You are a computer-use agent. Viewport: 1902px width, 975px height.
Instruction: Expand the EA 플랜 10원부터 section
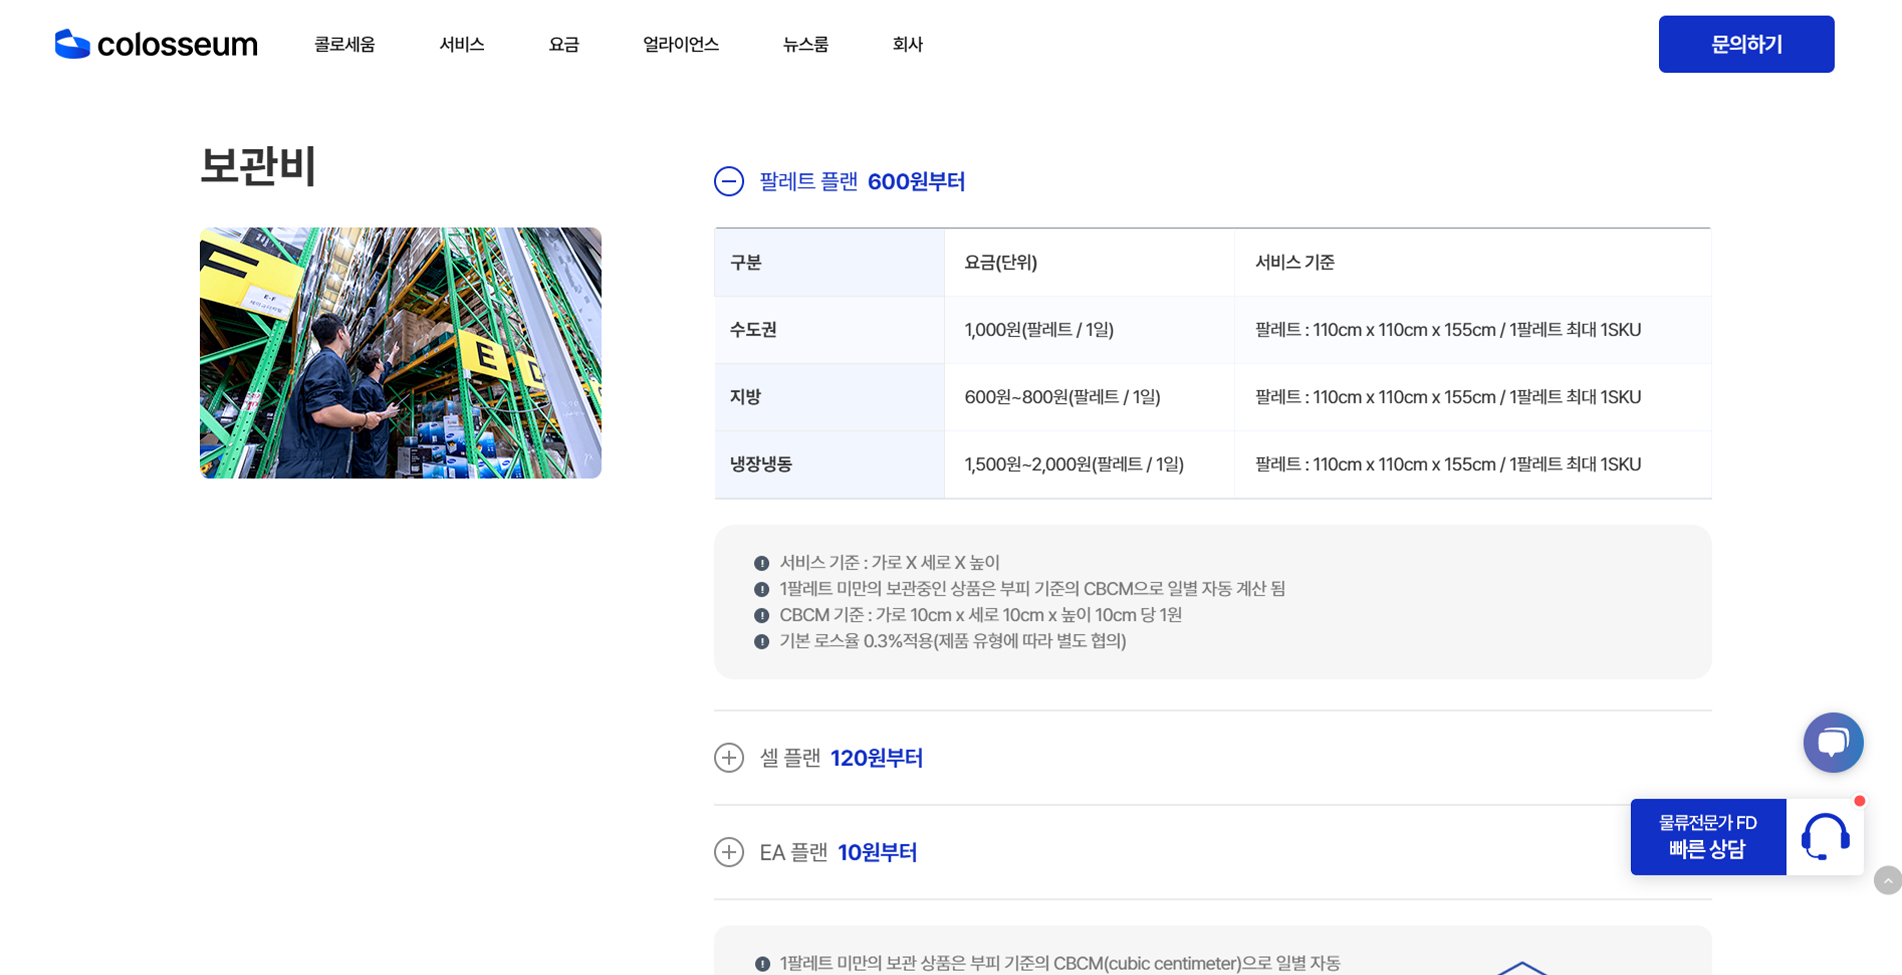[x=838, y=852]
